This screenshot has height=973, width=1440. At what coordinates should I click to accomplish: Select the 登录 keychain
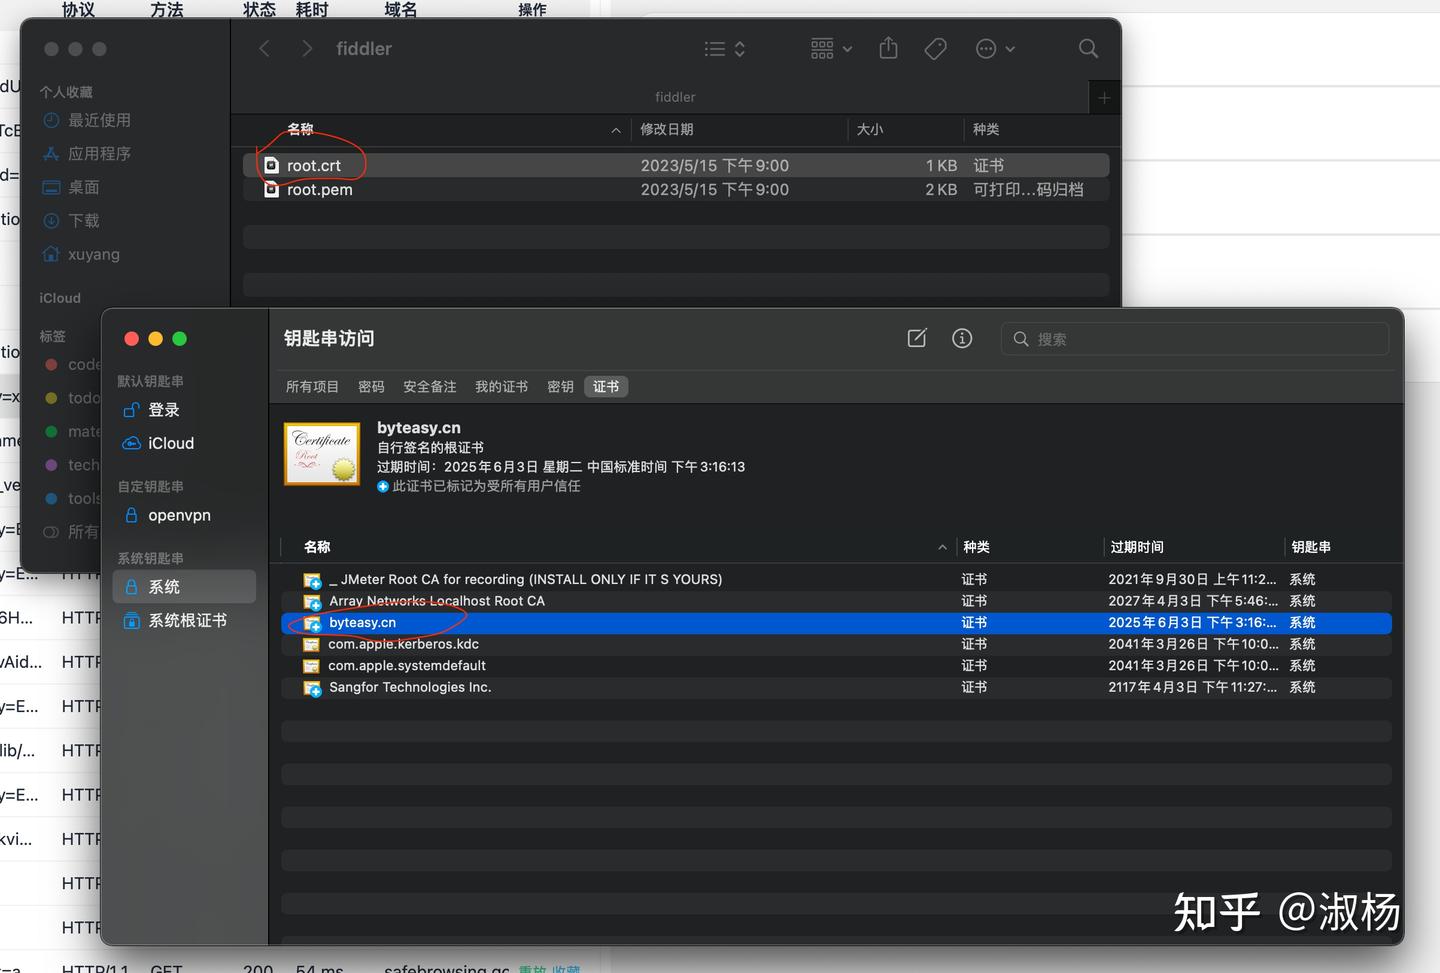click(184, 410)
